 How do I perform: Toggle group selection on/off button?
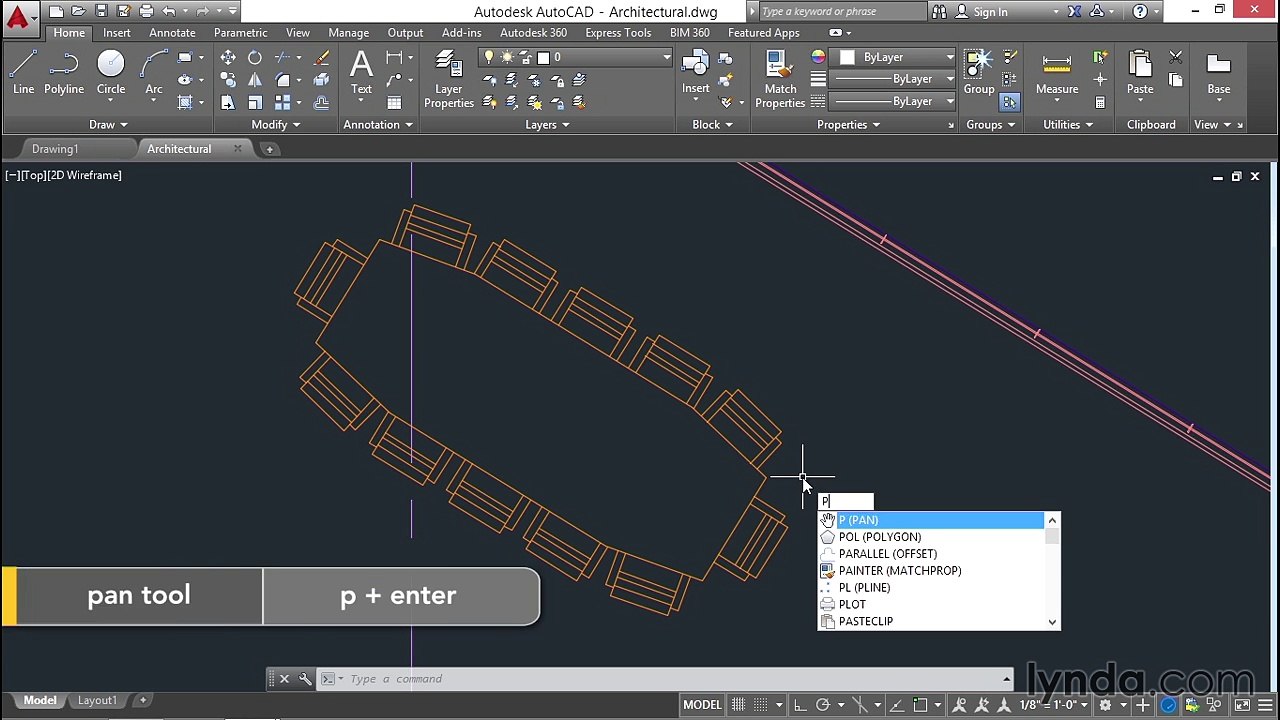pos(1009,102)
